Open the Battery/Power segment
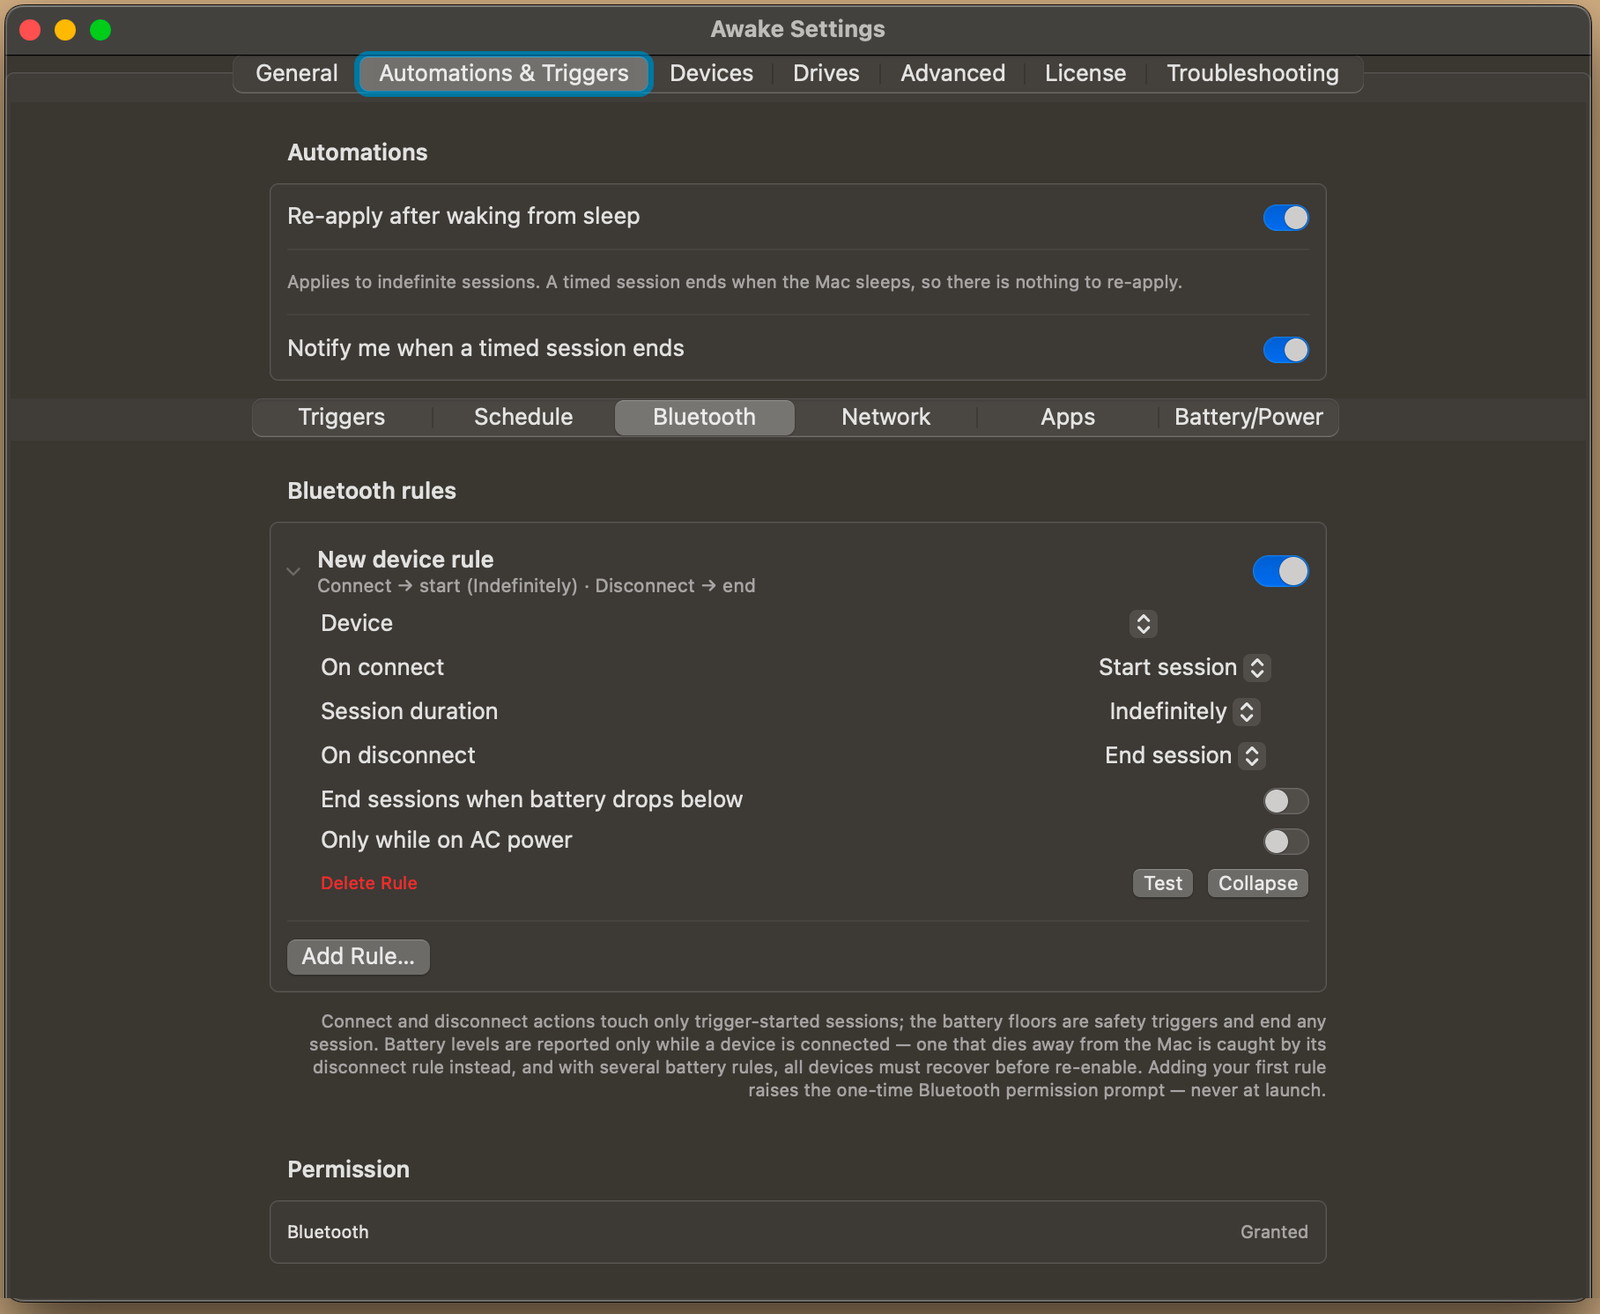This screenshot has height=1314, width=1600. [x=1248, y=417]
